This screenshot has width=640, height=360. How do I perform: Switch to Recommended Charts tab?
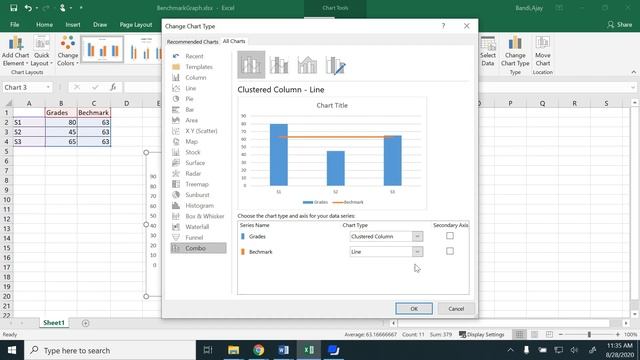coord(192,42)
